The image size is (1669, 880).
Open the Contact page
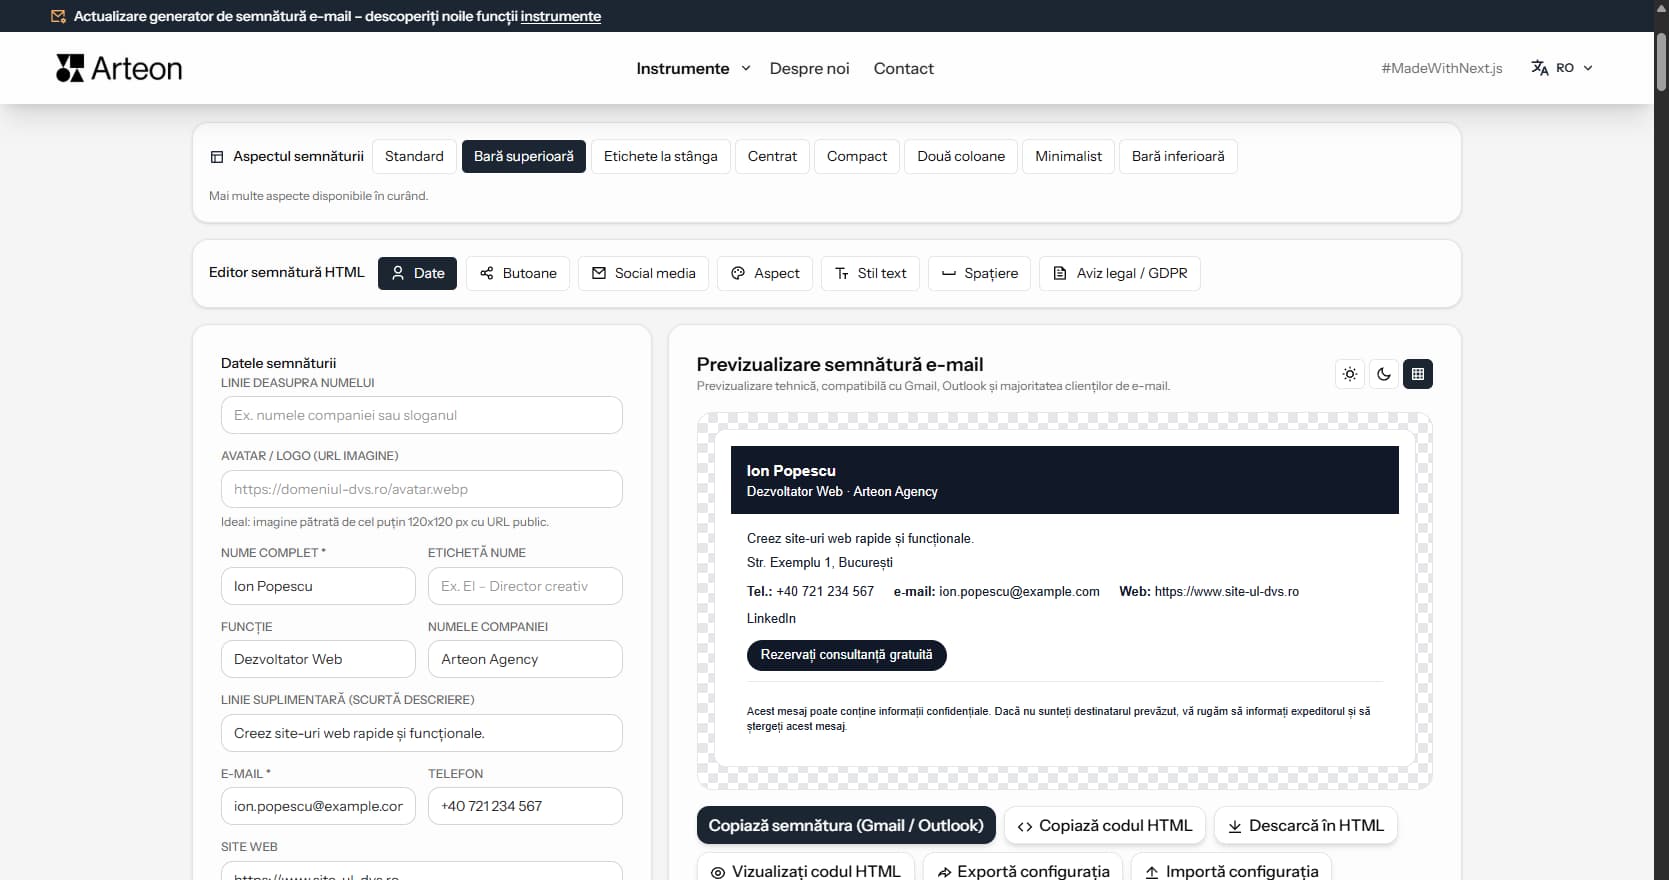click(x=904, y=68)
